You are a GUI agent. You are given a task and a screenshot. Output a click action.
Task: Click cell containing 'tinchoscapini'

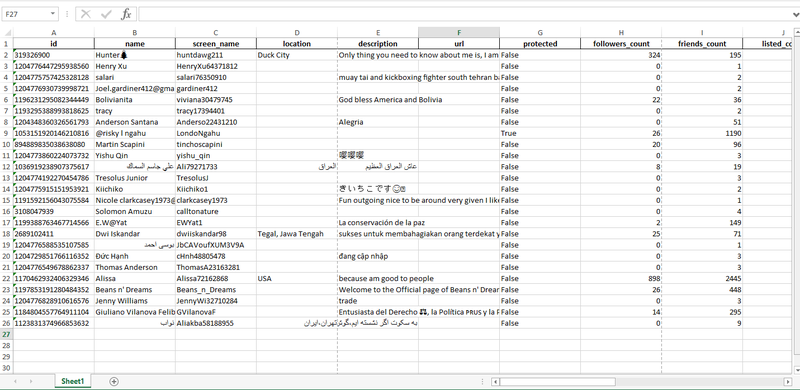[216, 144]
